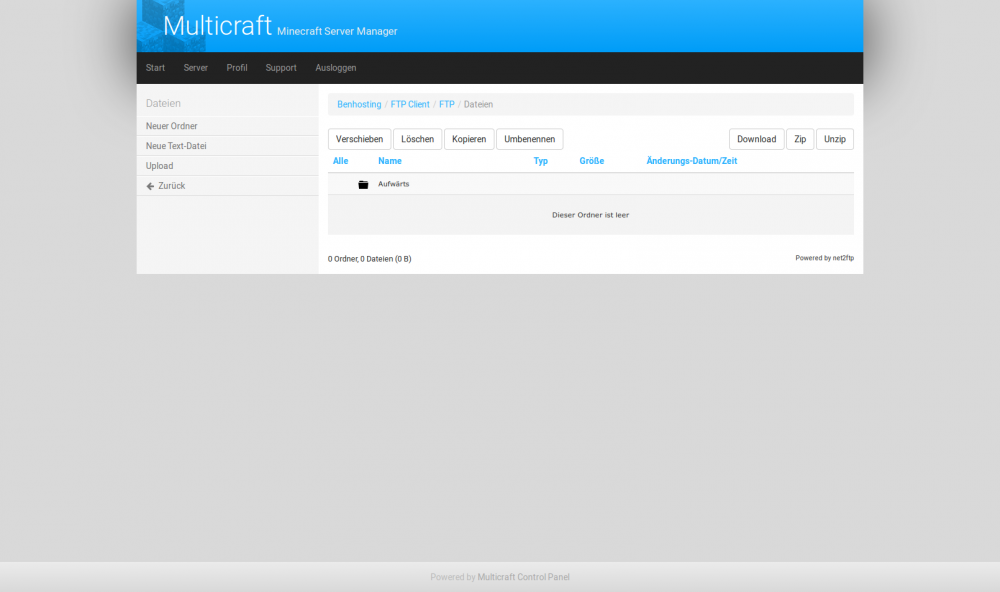This screenshot has width=1000, height=592.
Task: Open the Server menu item
Action: pos(196,68)
